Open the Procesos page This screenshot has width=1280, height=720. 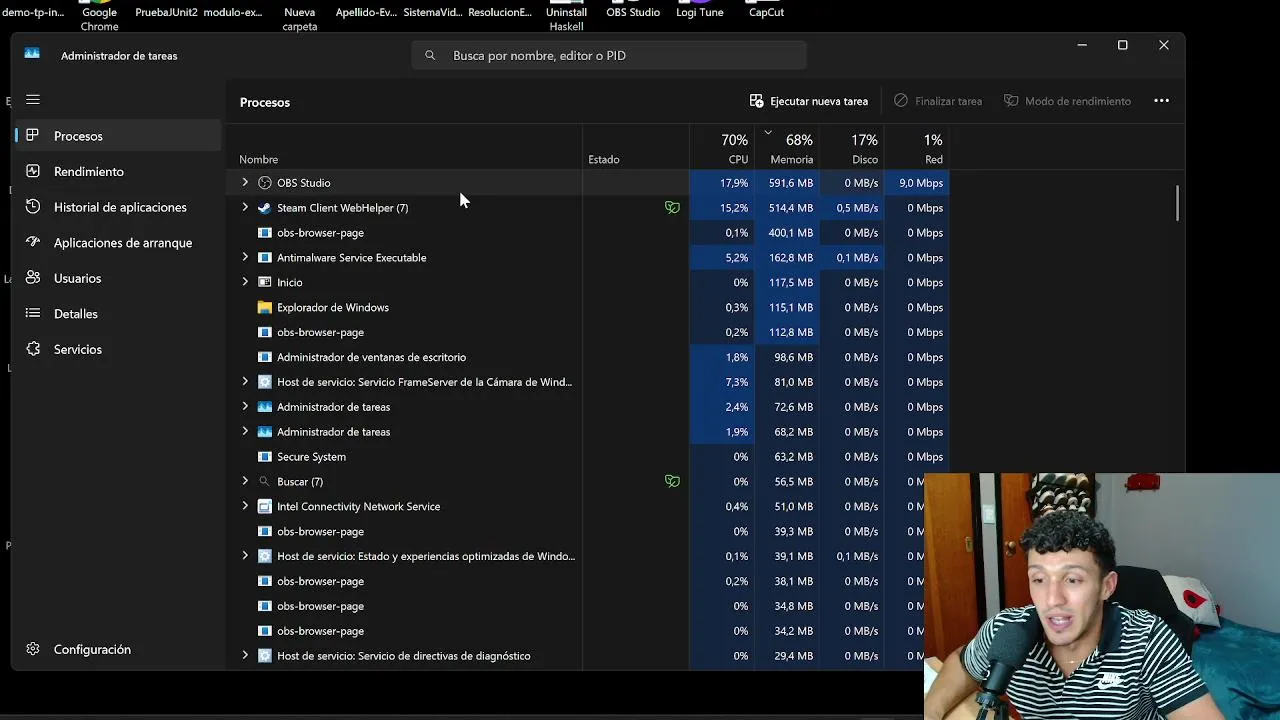[118, 136]
